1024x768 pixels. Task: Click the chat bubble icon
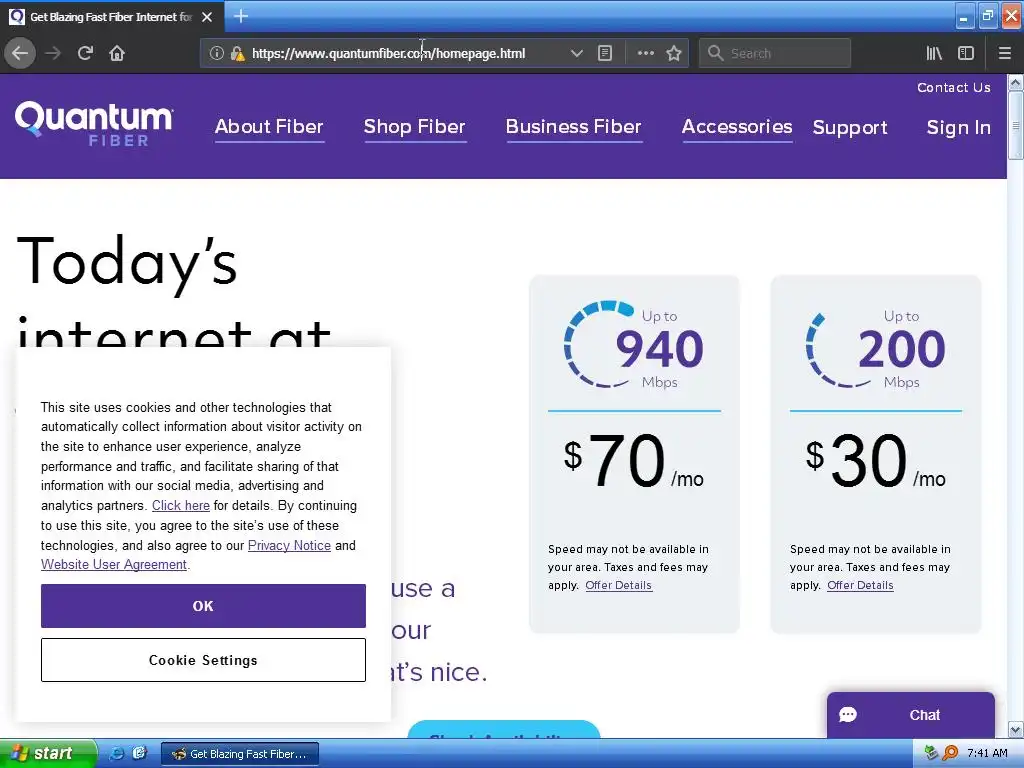[x=848, y=714]
